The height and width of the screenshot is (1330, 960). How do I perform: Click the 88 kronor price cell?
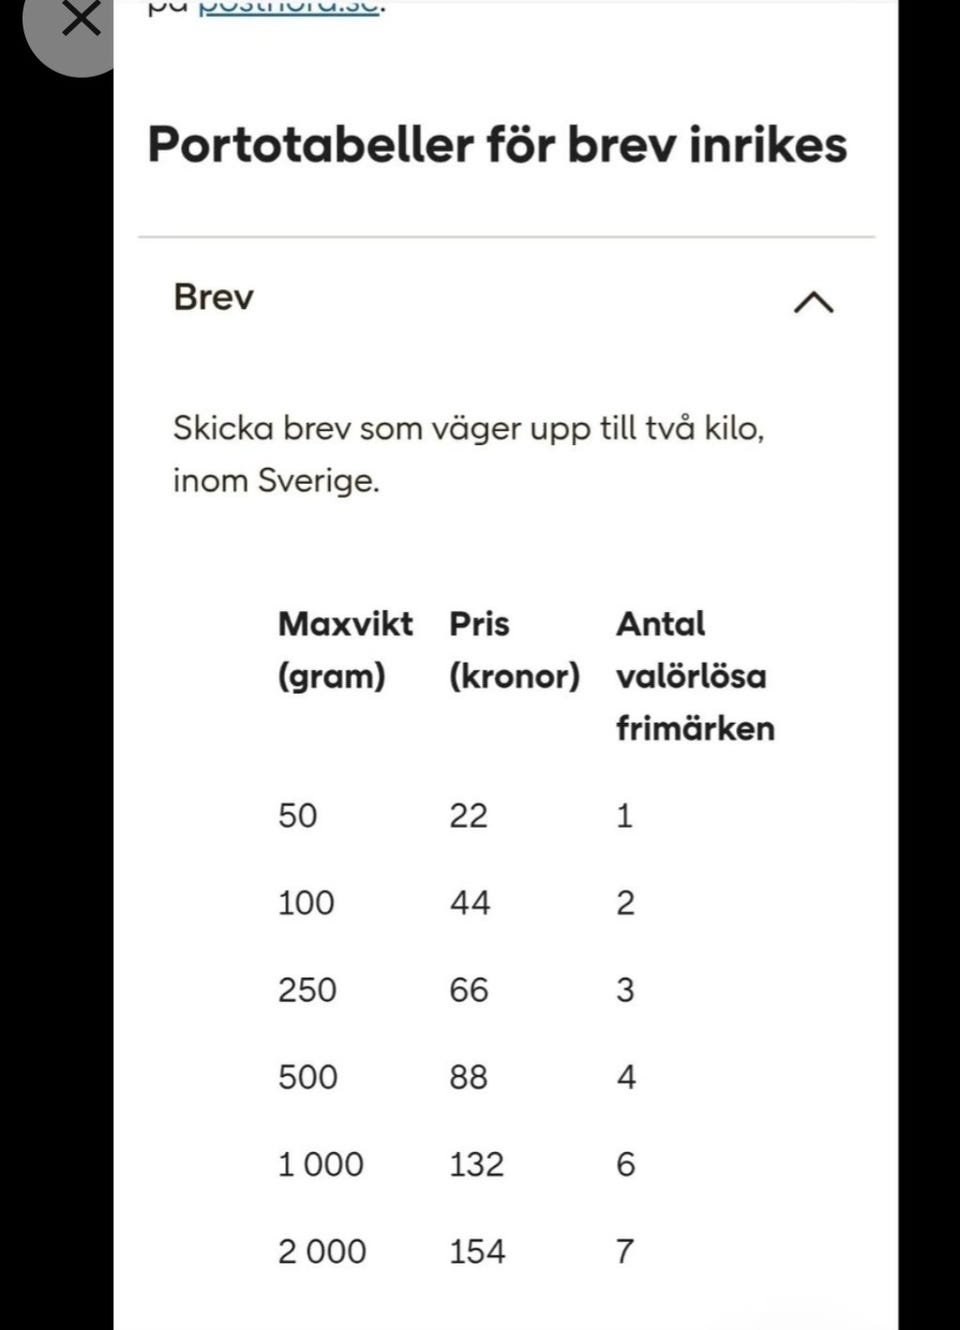click(x=468, y=1076)
